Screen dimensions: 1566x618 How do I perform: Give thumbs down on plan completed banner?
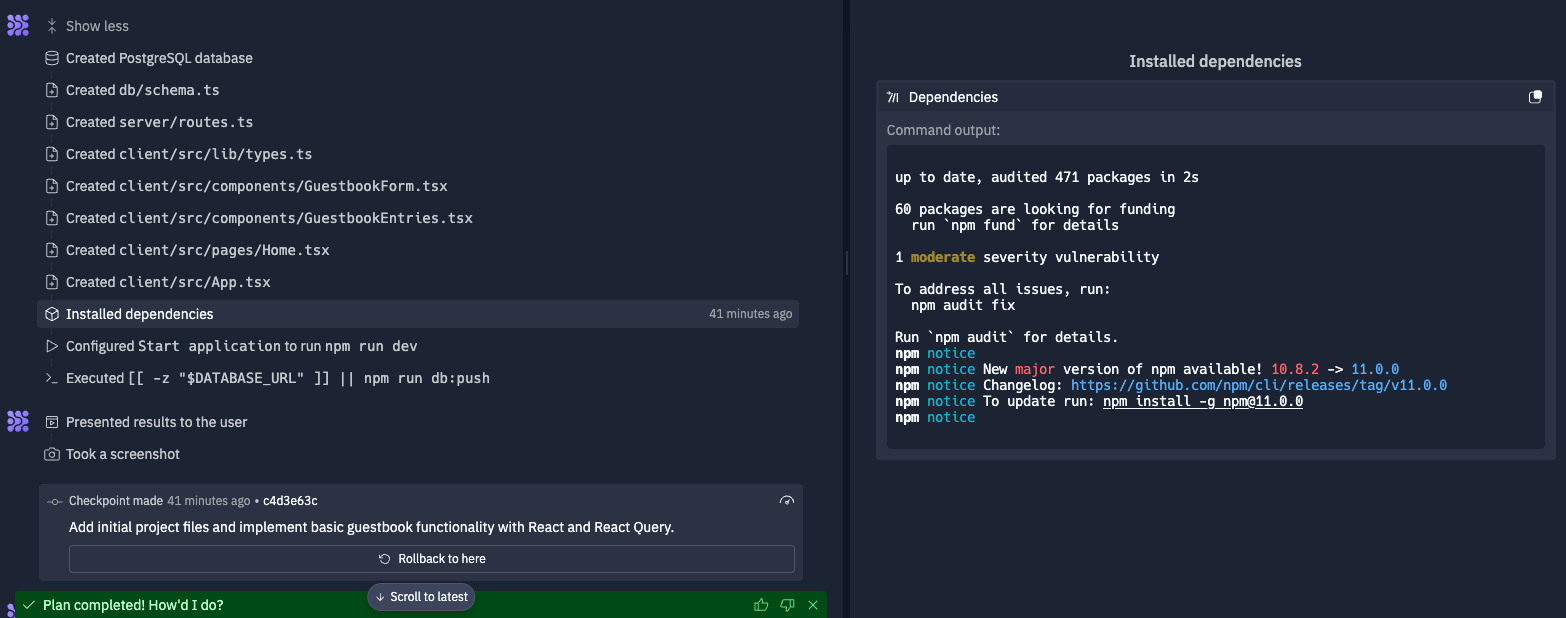click(x=787, y=605)
